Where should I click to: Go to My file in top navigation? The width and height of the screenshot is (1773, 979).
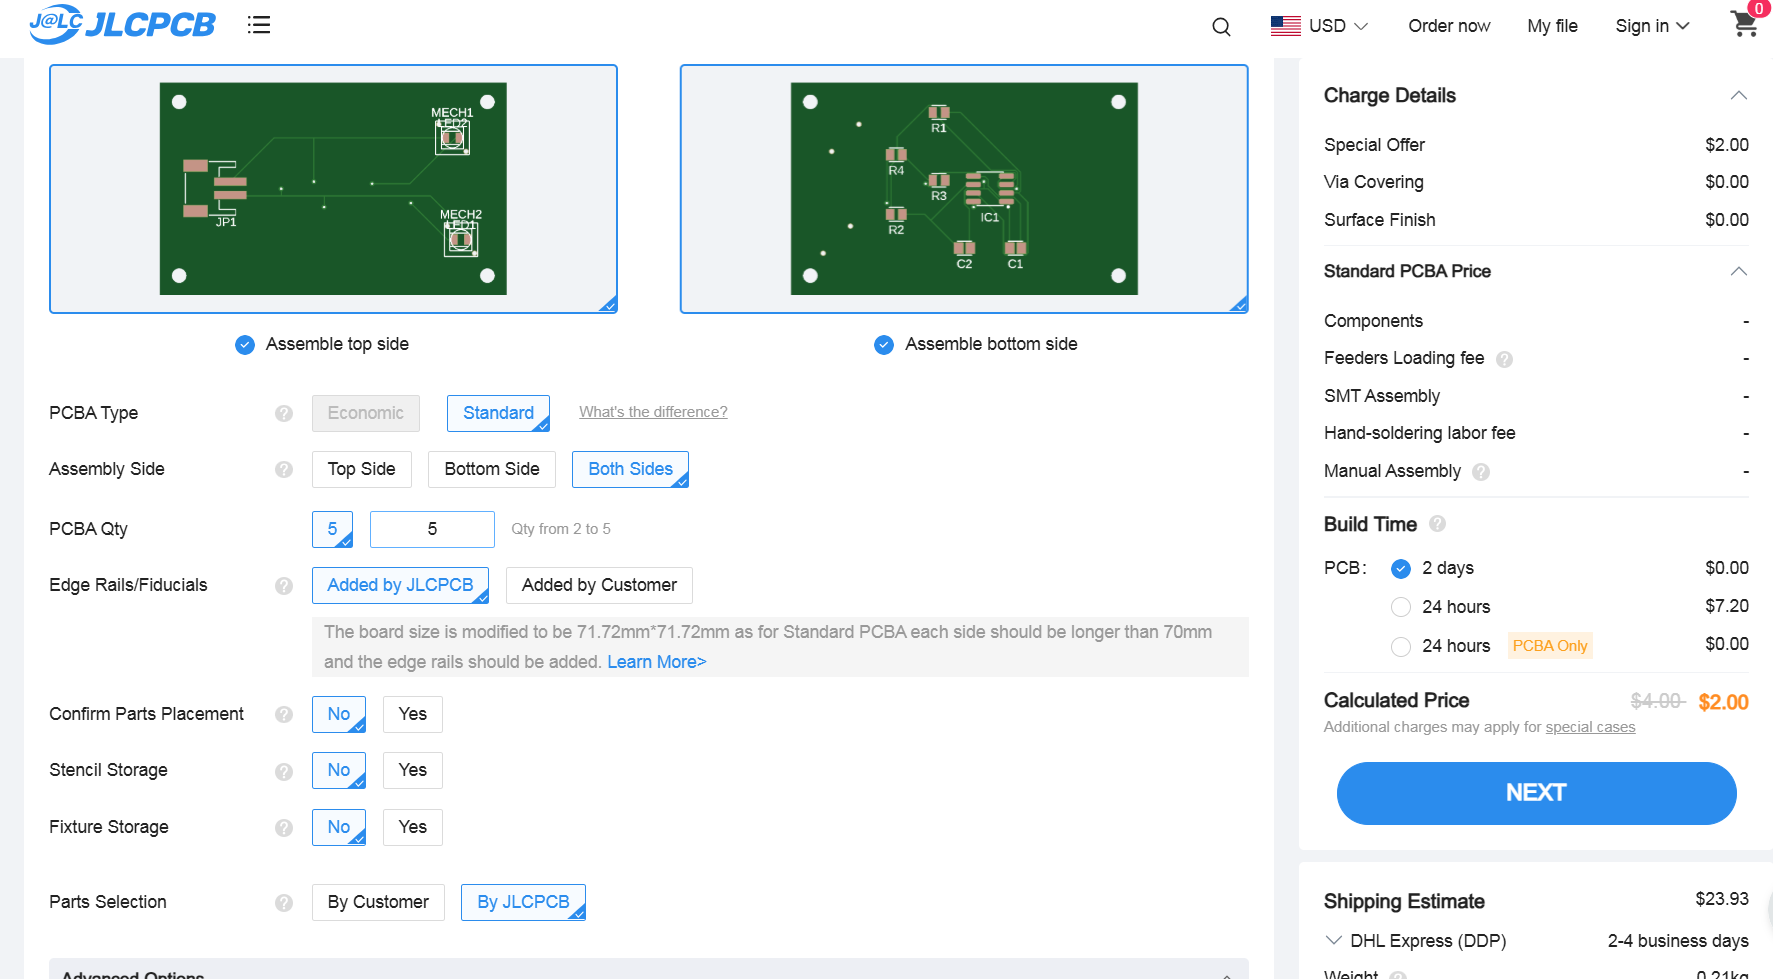pyautogui.click(x=1552, y=26)
